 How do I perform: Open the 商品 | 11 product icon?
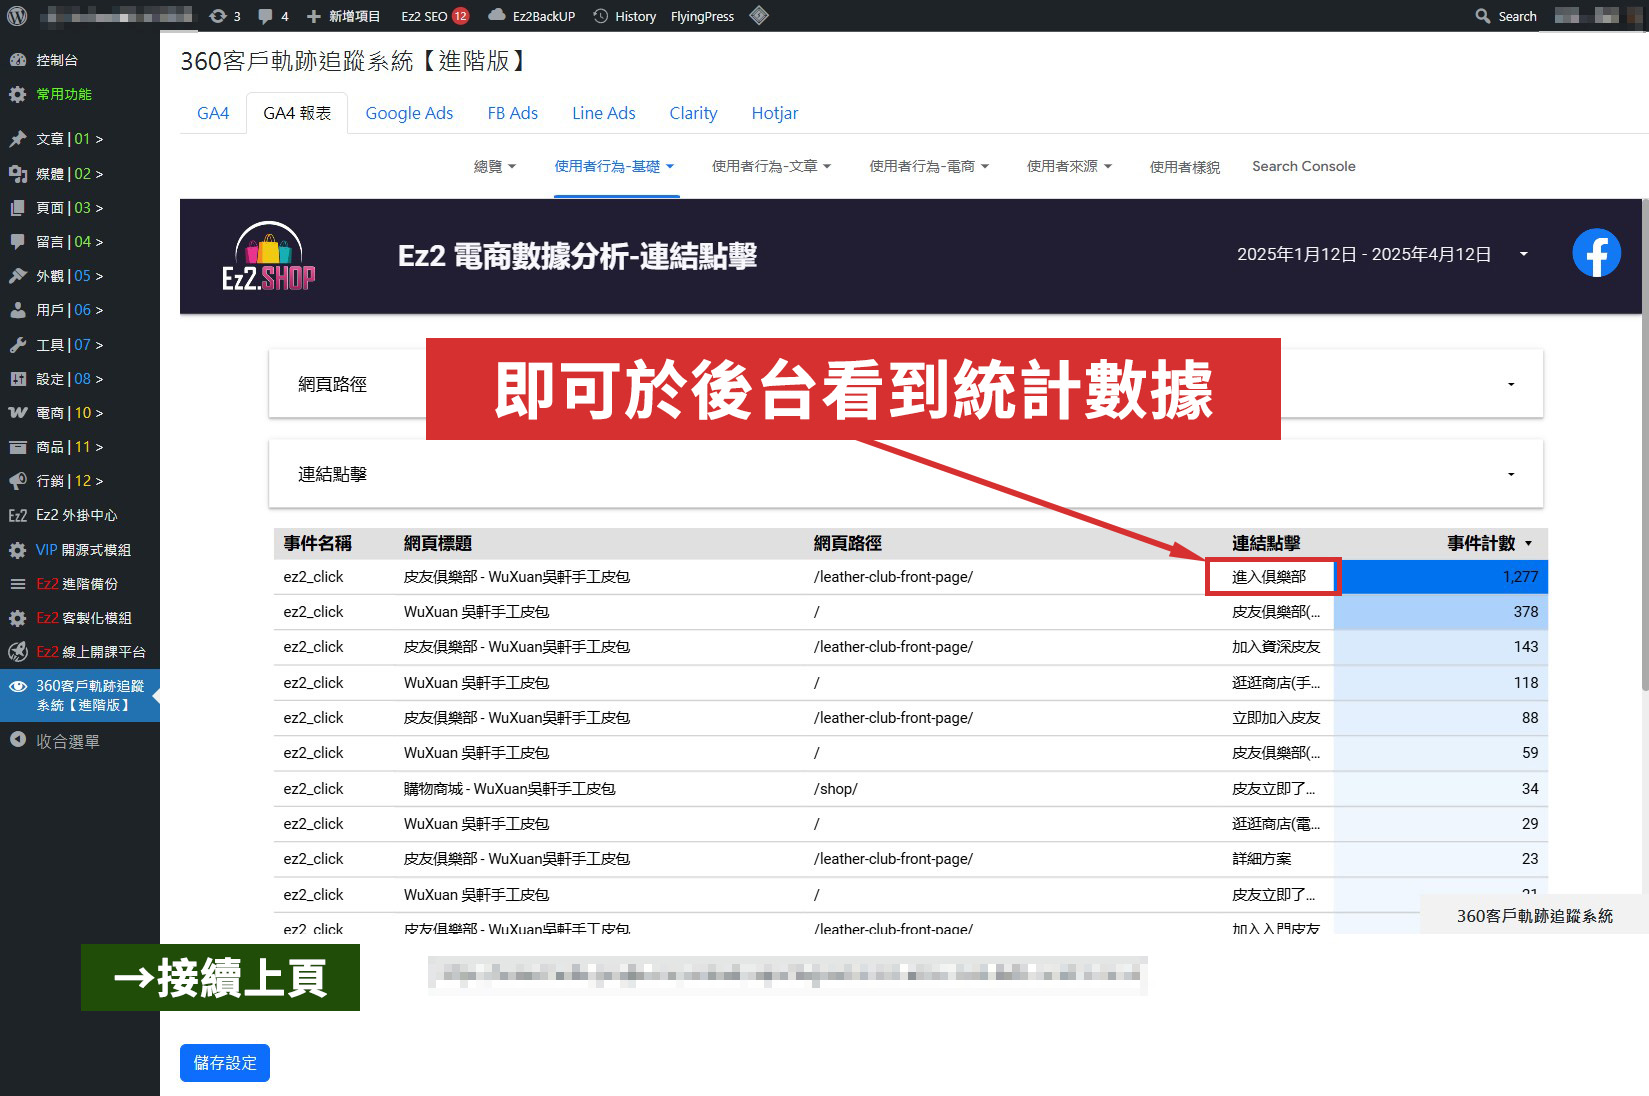pos(18,447)
